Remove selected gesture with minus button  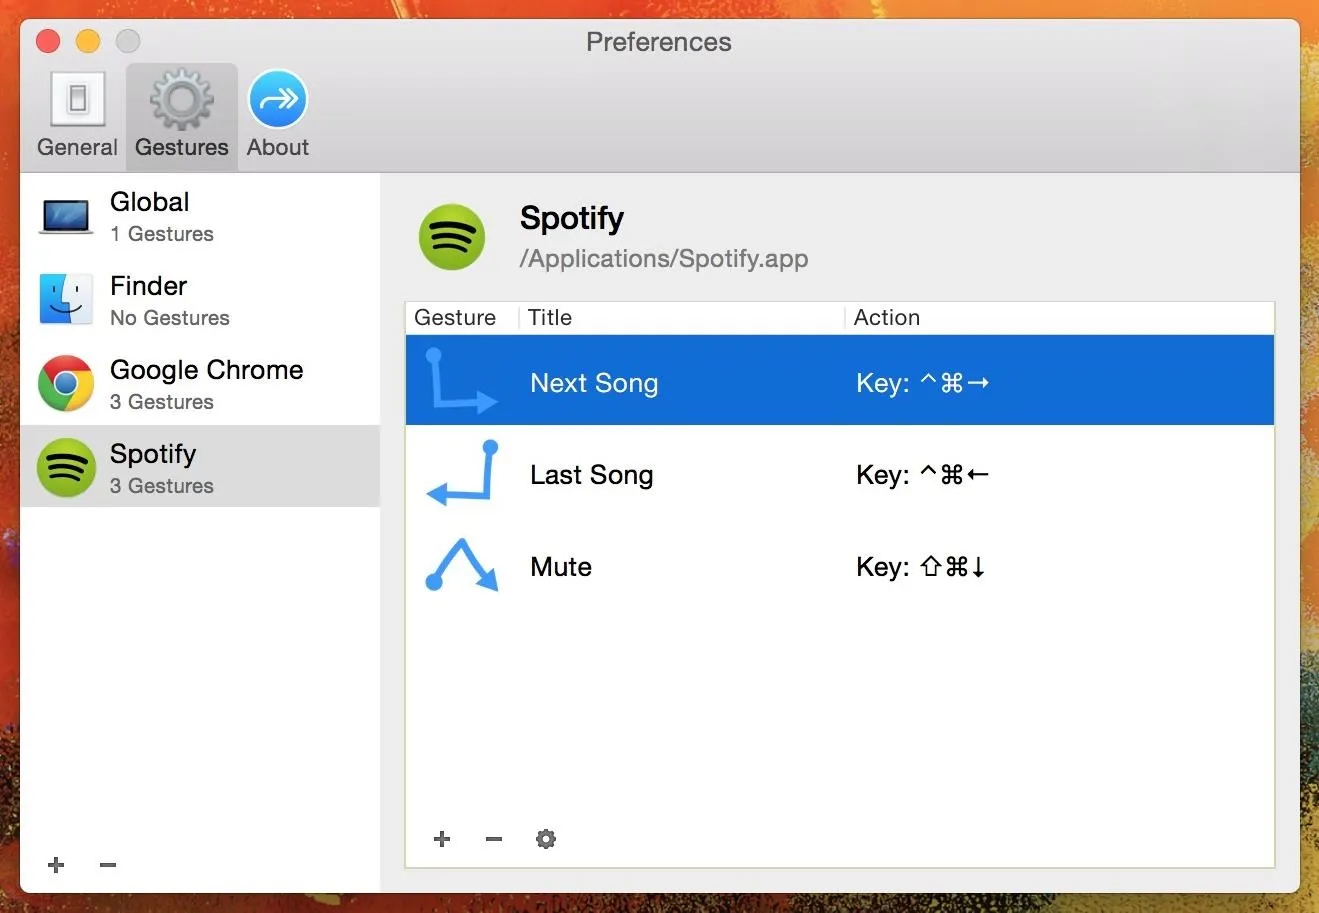pos(494,839)
